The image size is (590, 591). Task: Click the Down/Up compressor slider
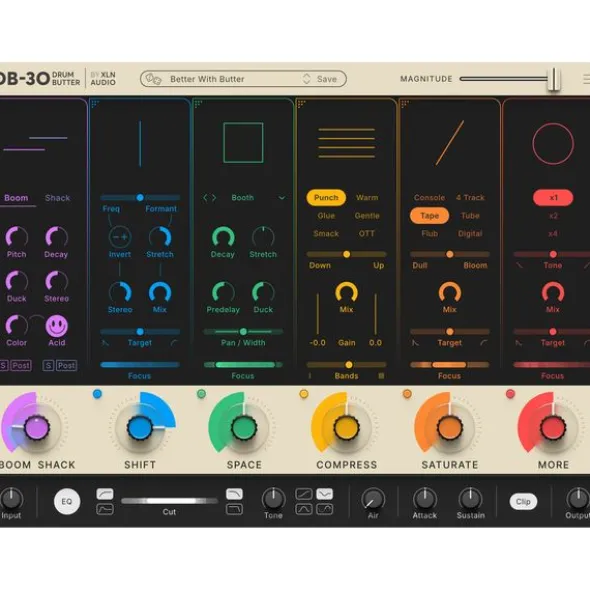click(x=346, y=254)
